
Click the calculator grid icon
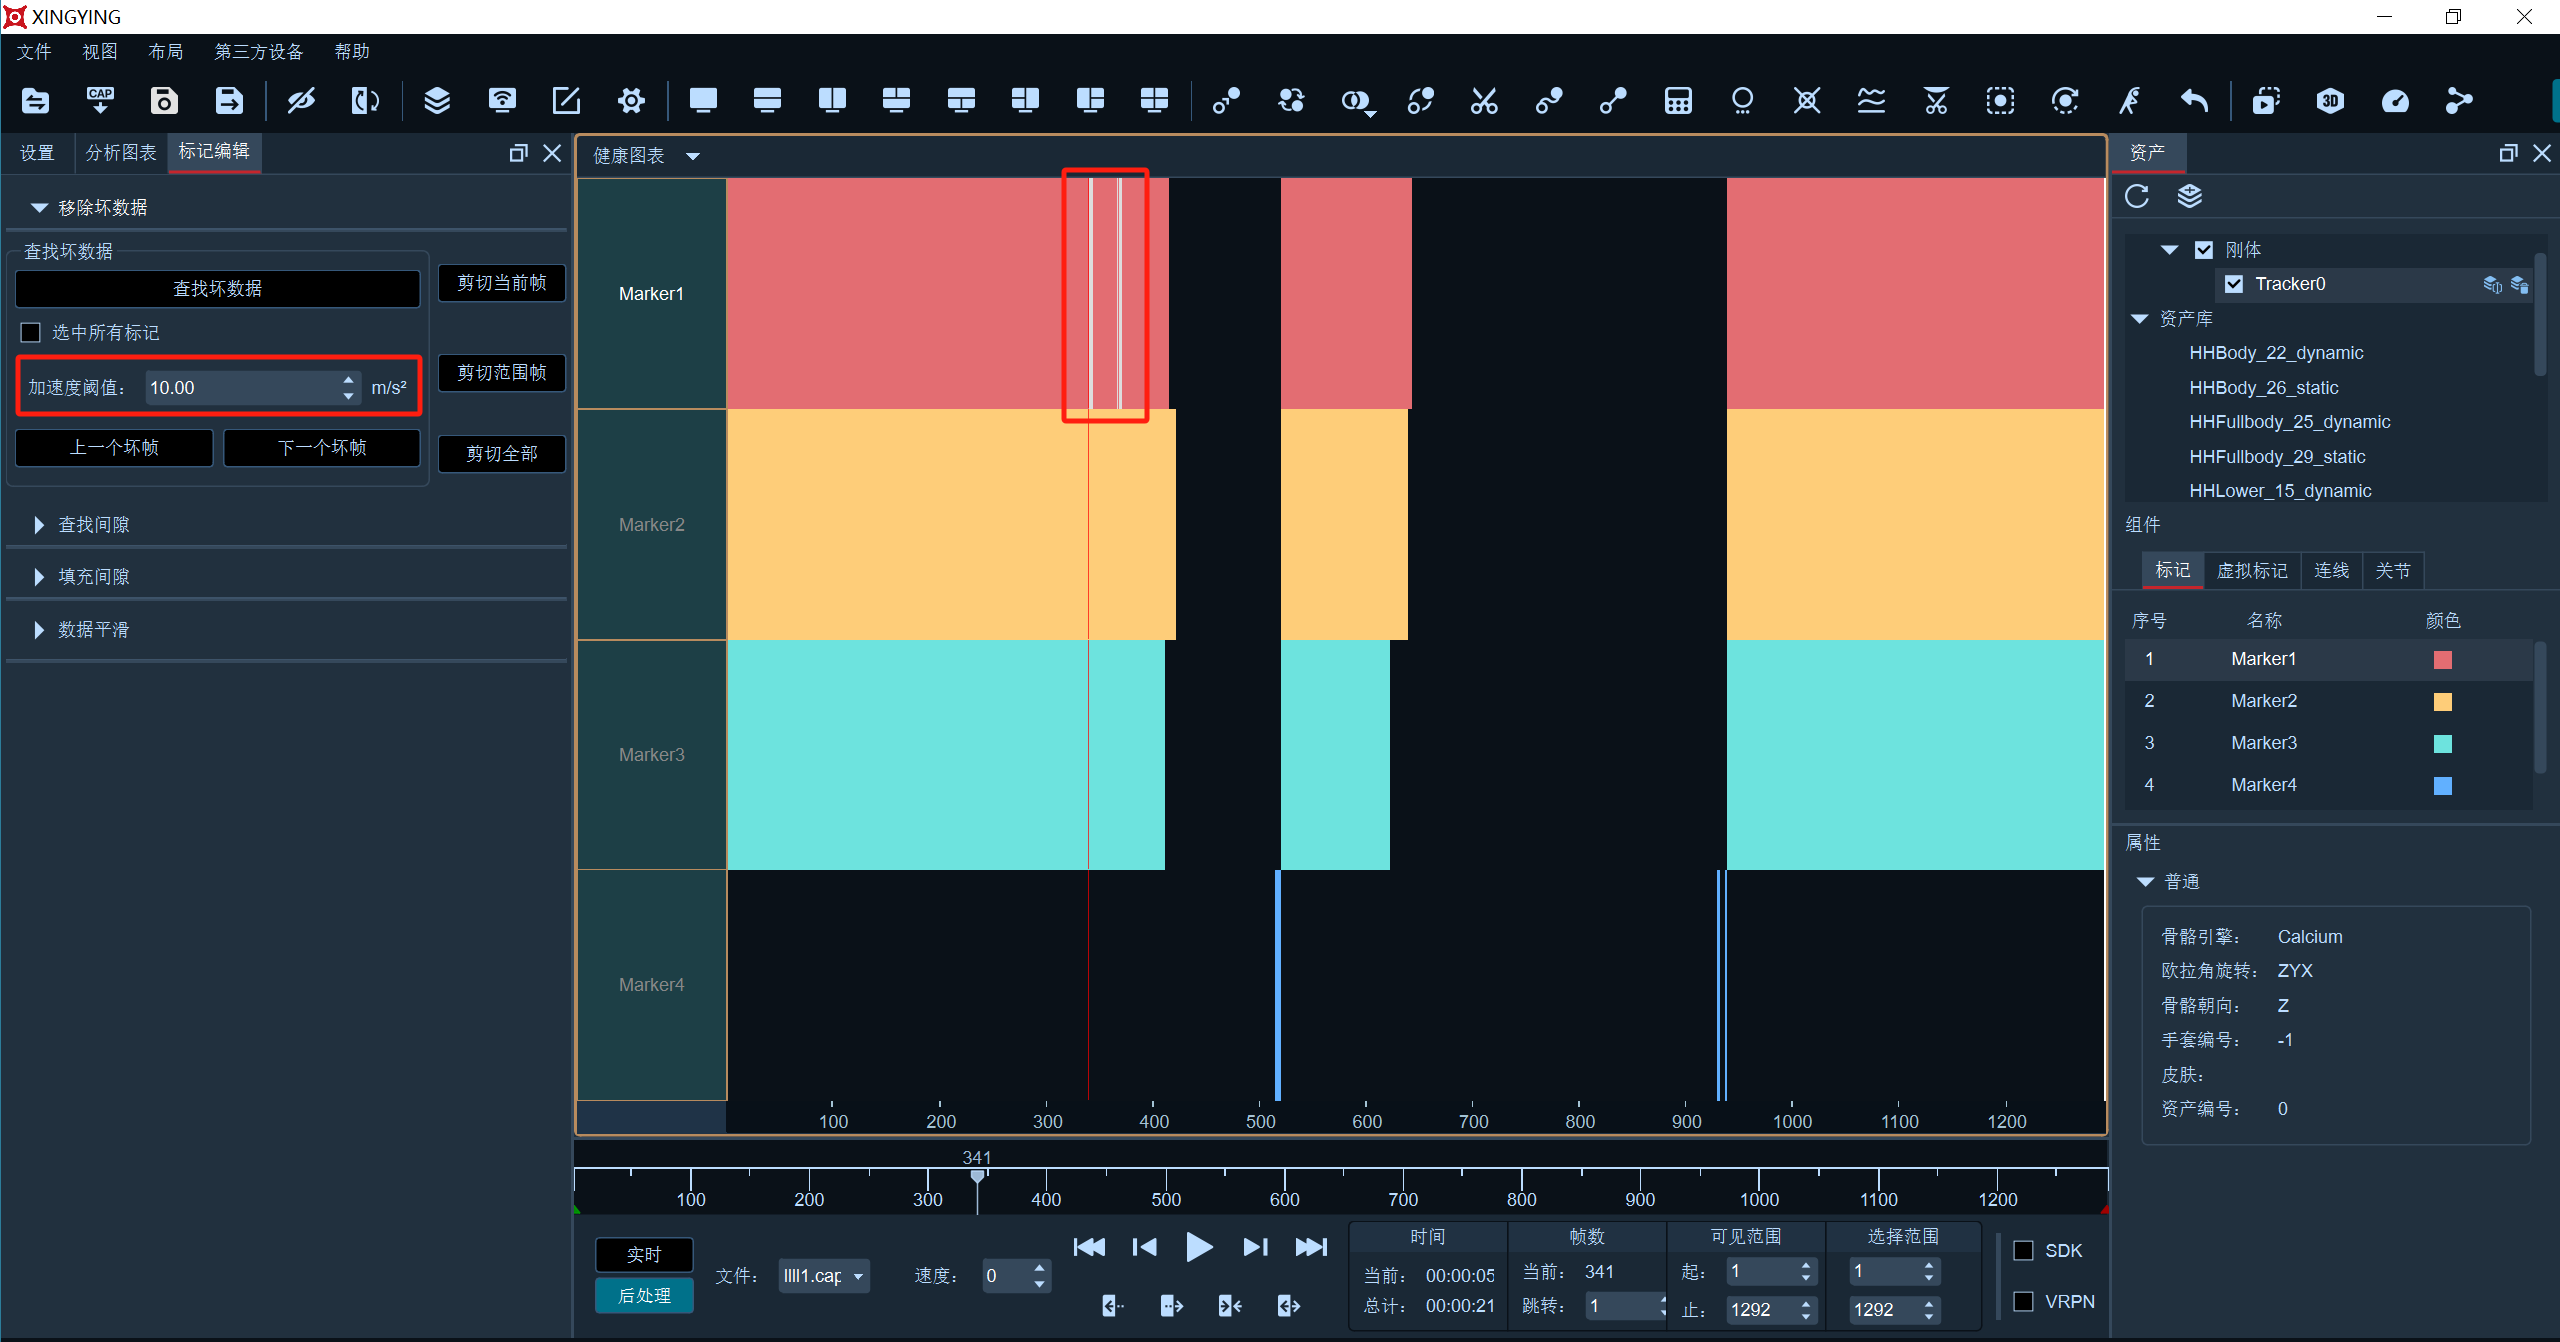pyautogui.click(x=1678, y=101)
